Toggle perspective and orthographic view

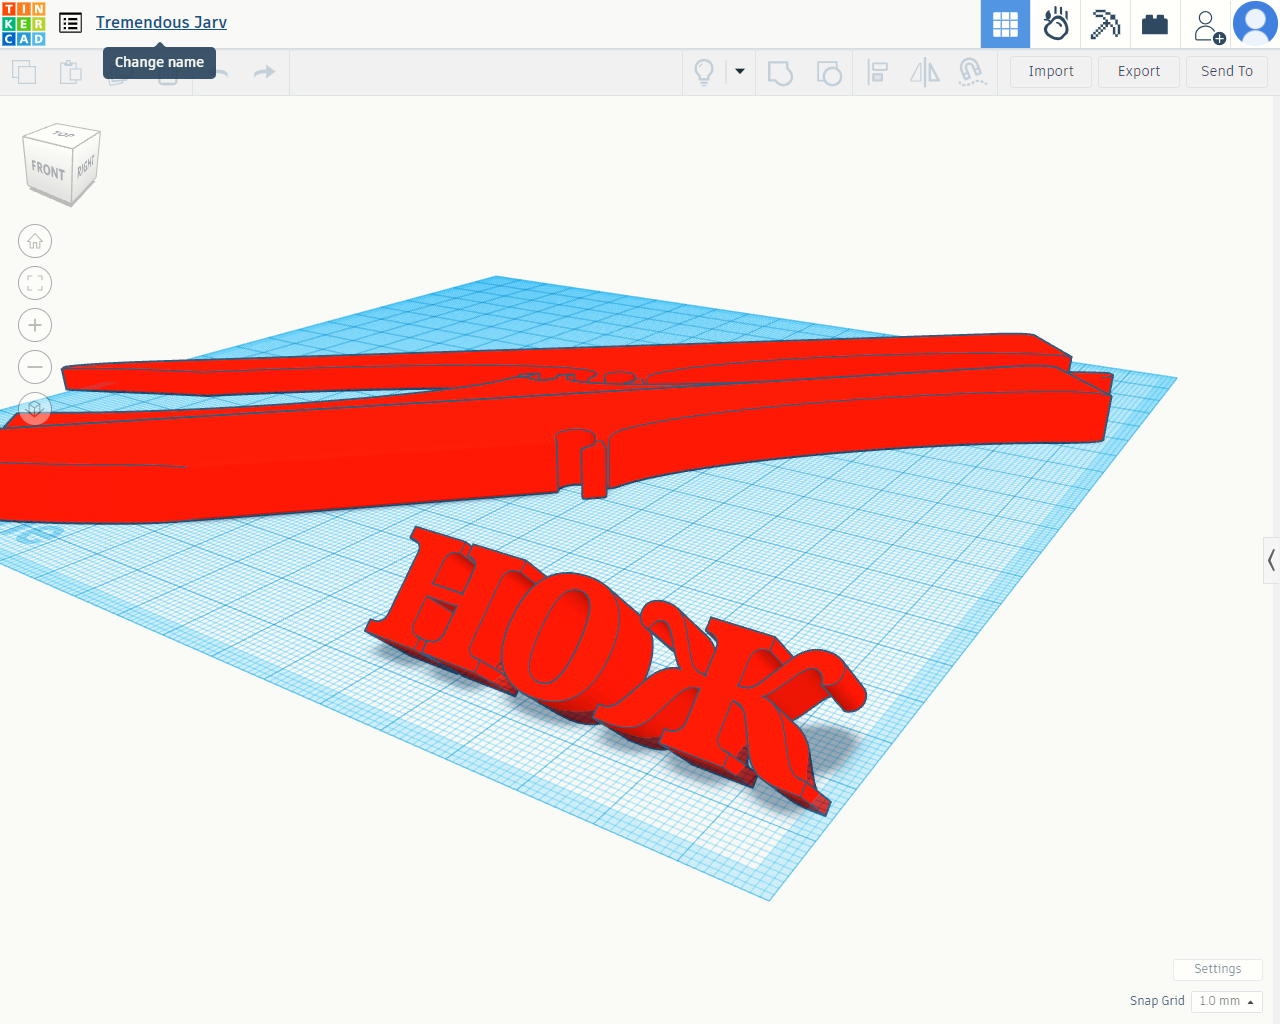pos(35,408)
